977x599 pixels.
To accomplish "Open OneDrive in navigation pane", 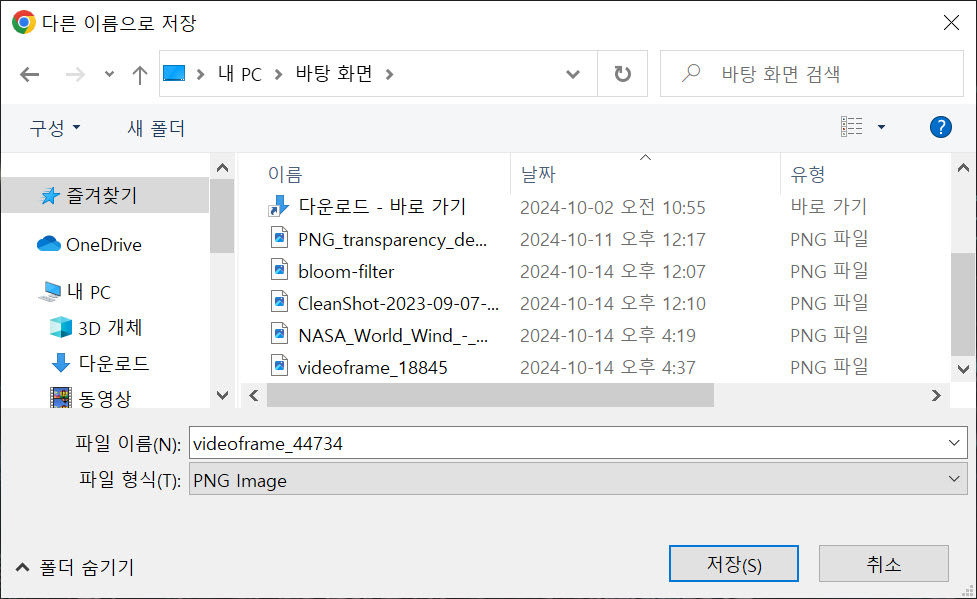I will coord(103,244).
